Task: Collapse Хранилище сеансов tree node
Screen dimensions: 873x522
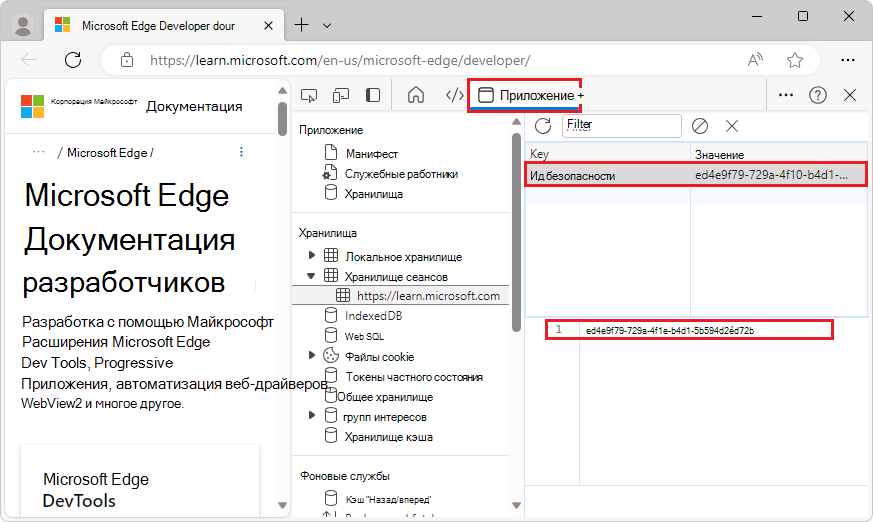Action: pyautogui.click(x=311, y=276)
